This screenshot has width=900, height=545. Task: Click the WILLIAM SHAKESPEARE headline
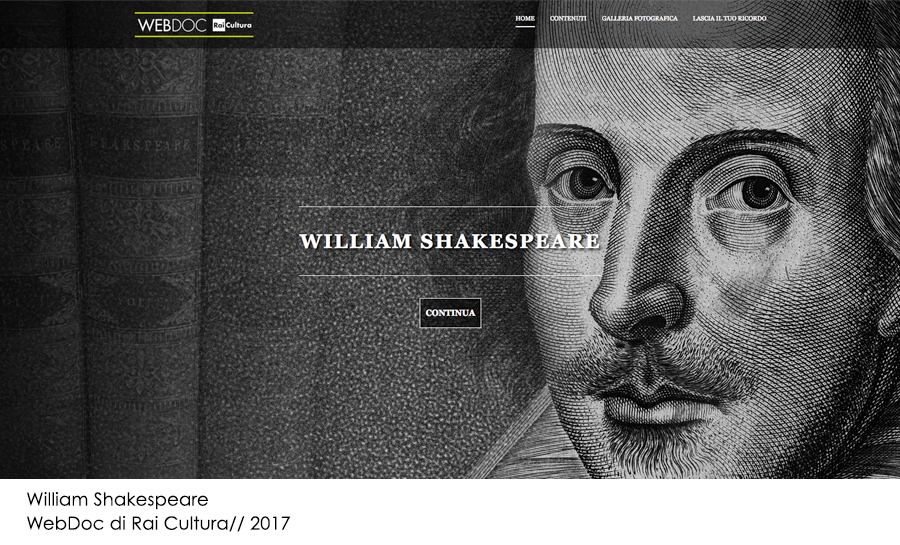449,241
